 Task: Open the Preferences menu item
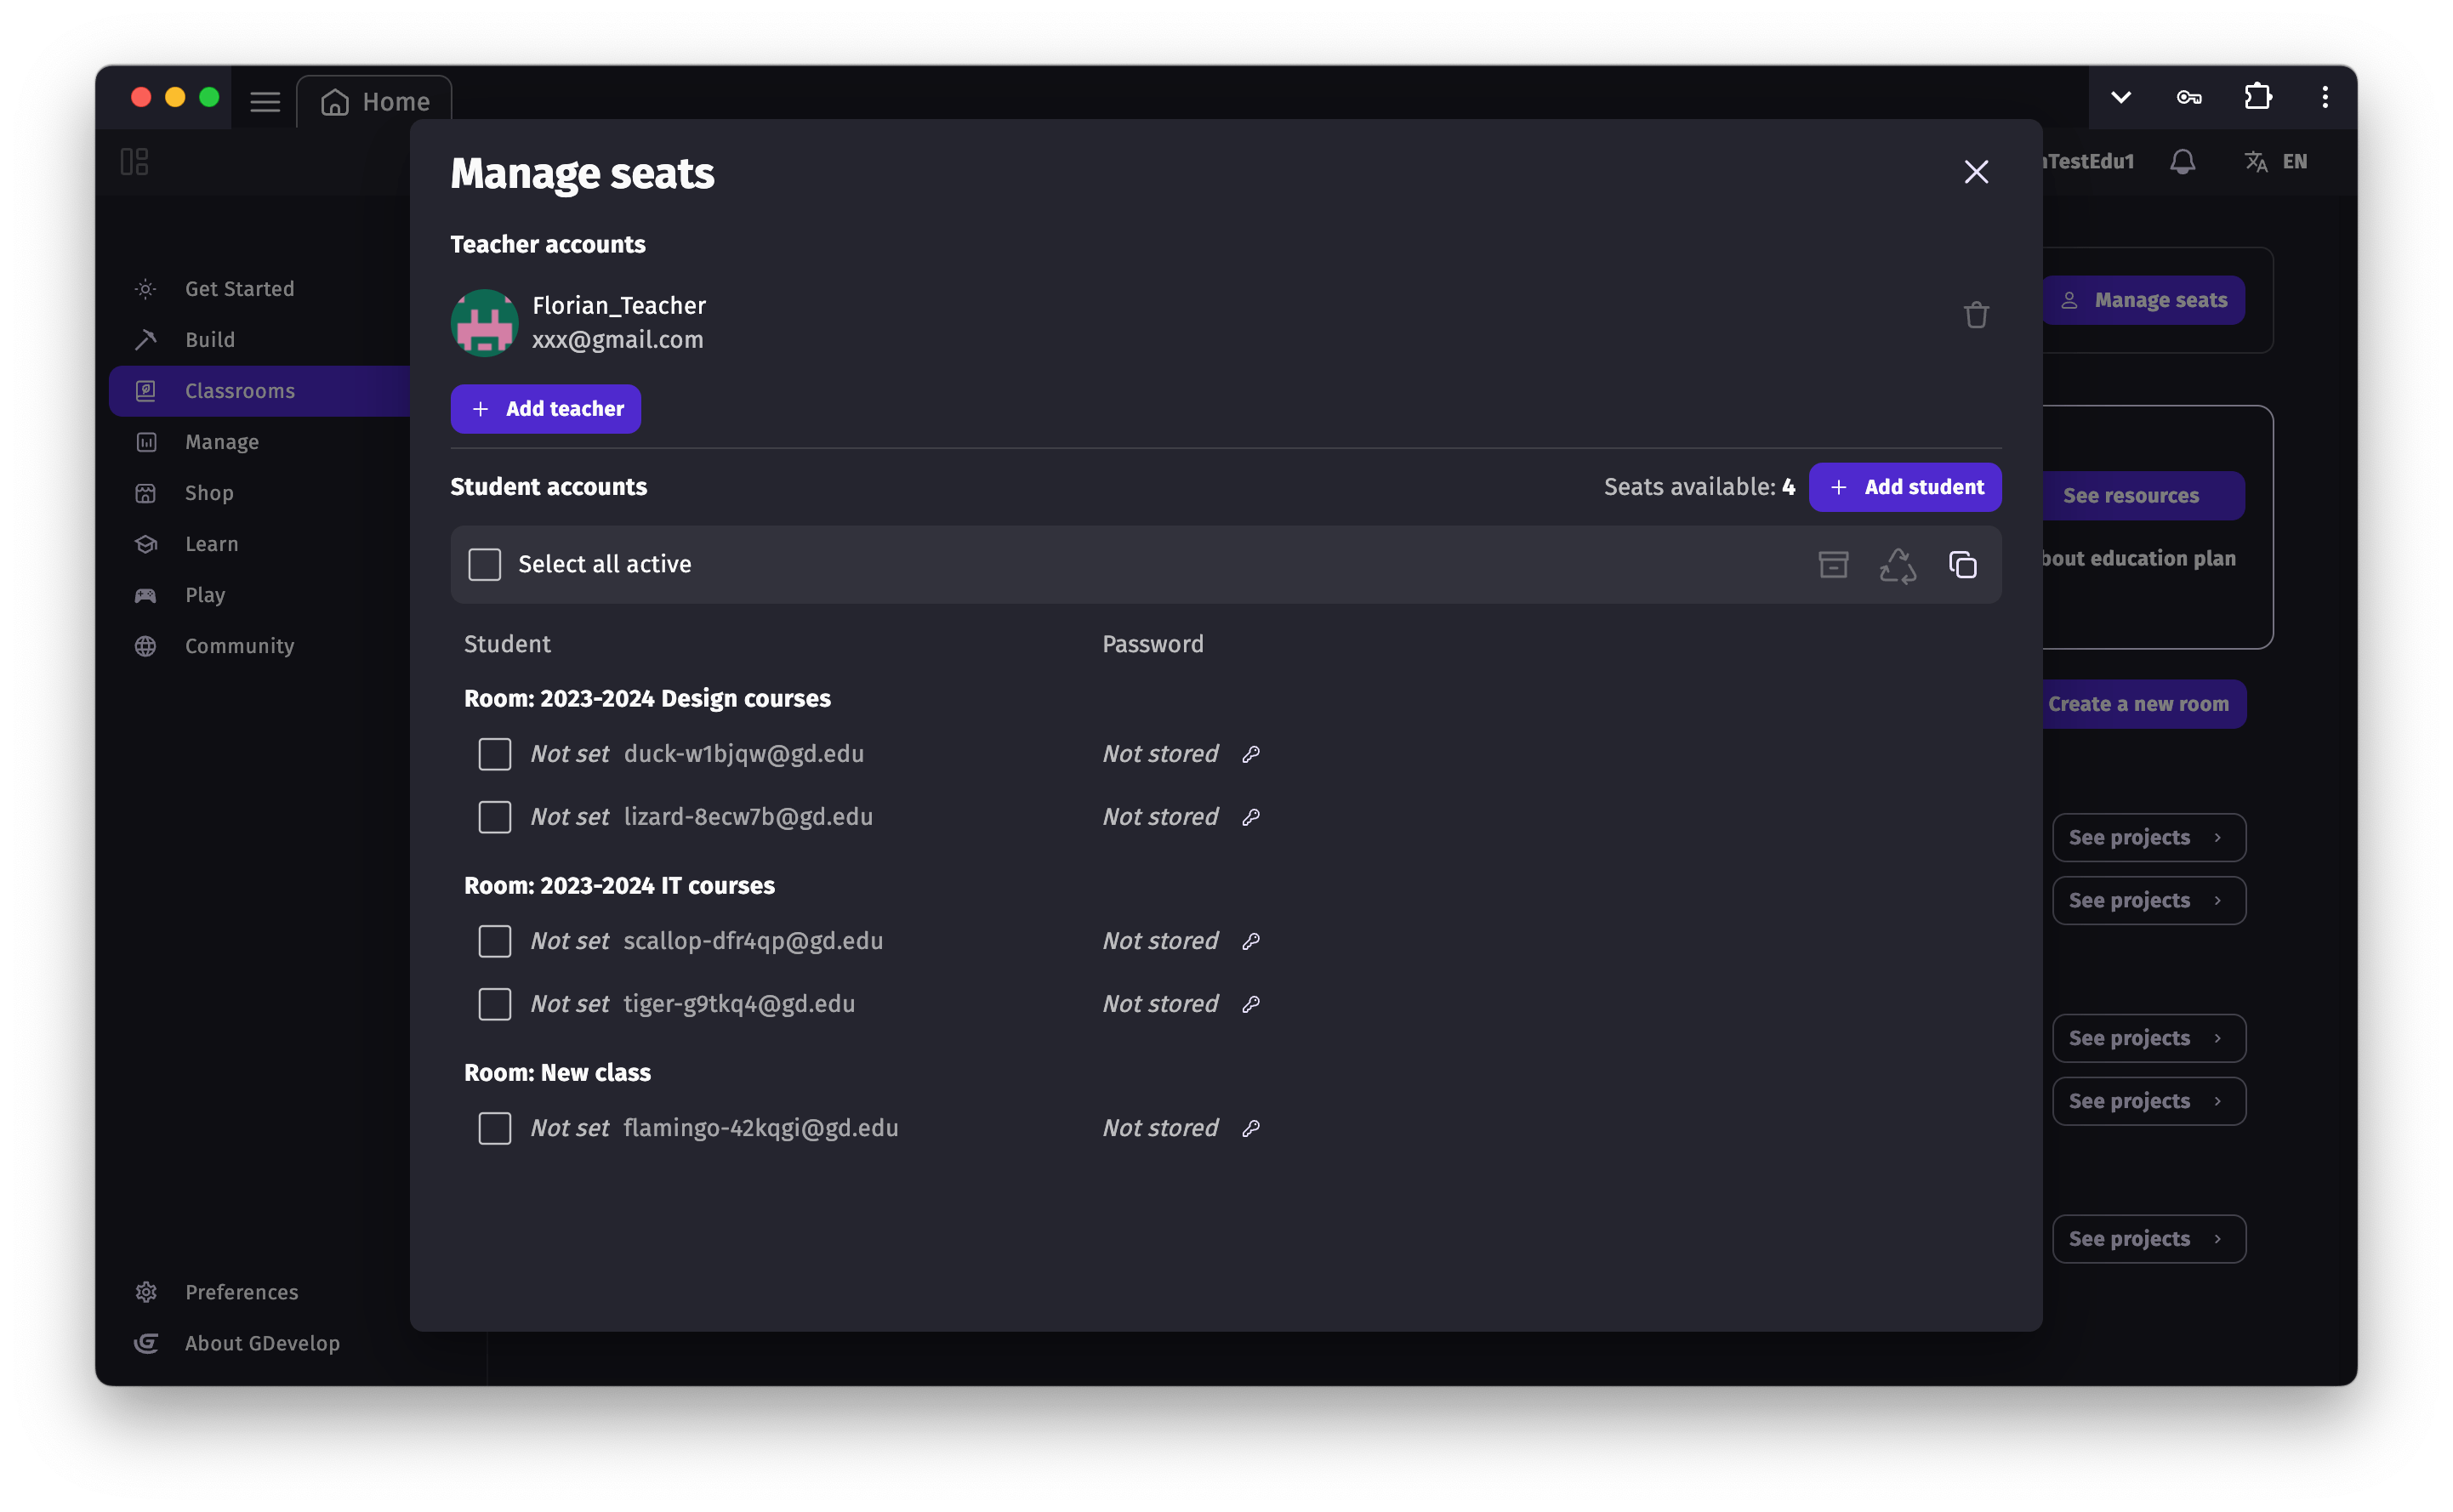click(x=241, y=1291)
